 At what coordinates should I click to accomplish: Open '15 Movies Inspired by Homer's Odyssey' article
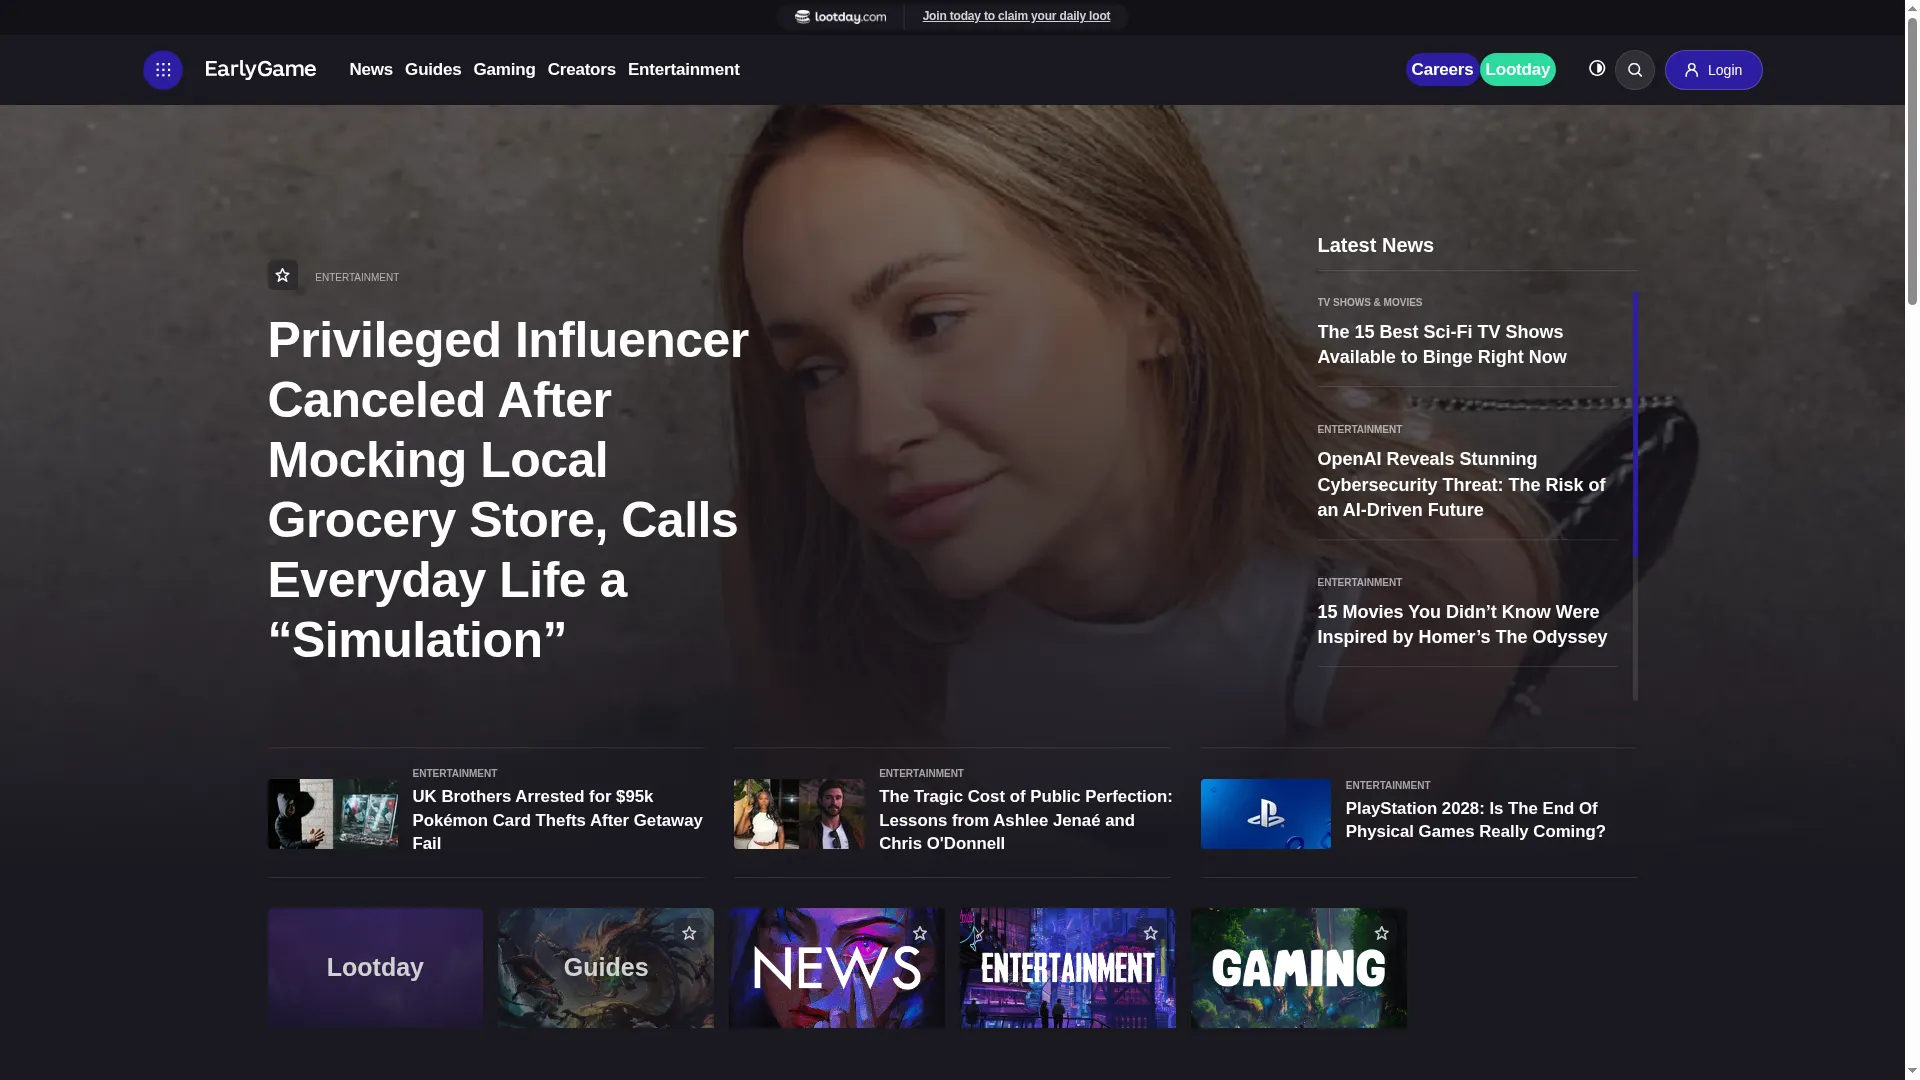click(x=1462, y=624)
